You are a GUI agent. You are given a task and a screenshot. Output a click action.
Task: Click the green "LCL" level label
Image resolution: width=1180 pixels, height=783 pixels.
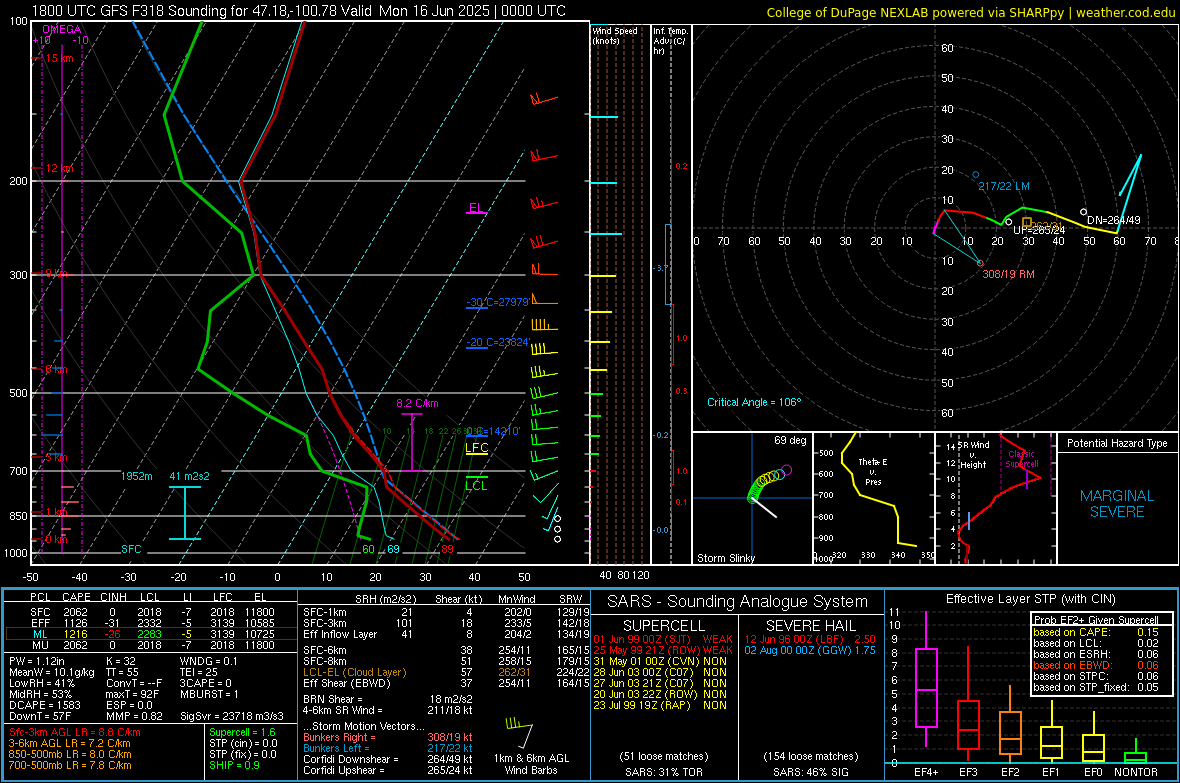476,486
